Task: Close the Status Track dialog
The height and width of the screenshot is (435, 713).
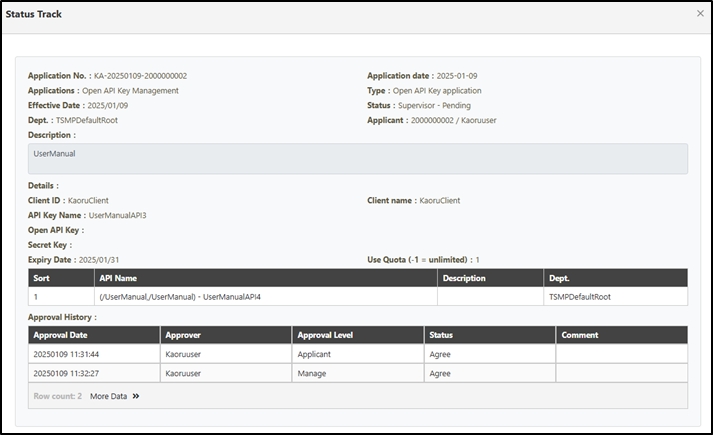Action: 699,13
